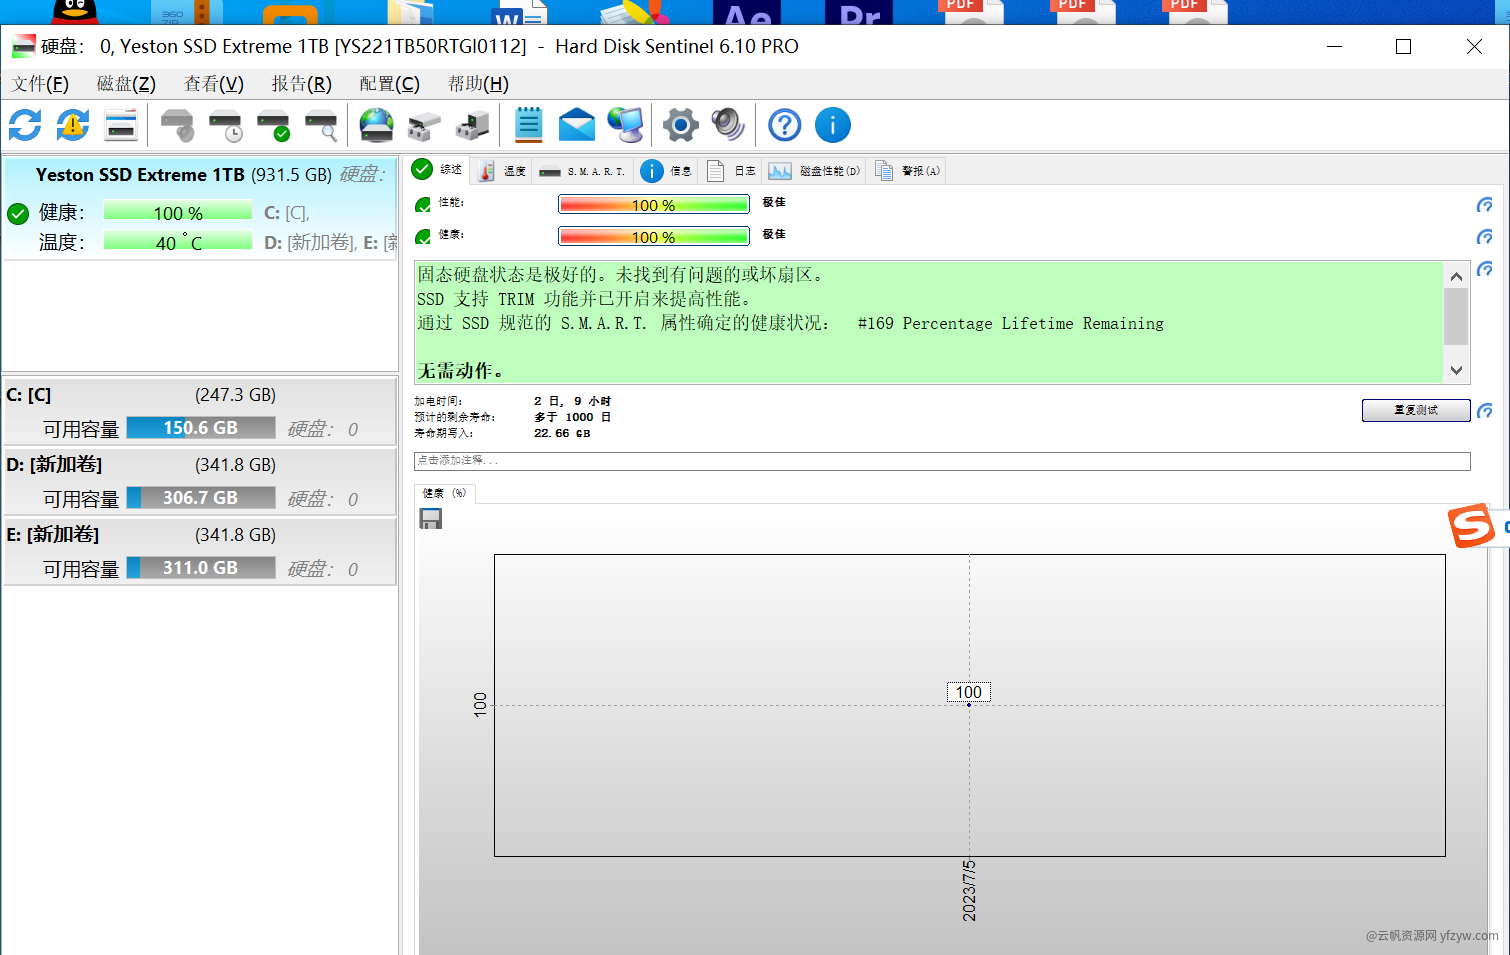Switch to the 信息 information tab
The image size is (1510, 955).
666,171
